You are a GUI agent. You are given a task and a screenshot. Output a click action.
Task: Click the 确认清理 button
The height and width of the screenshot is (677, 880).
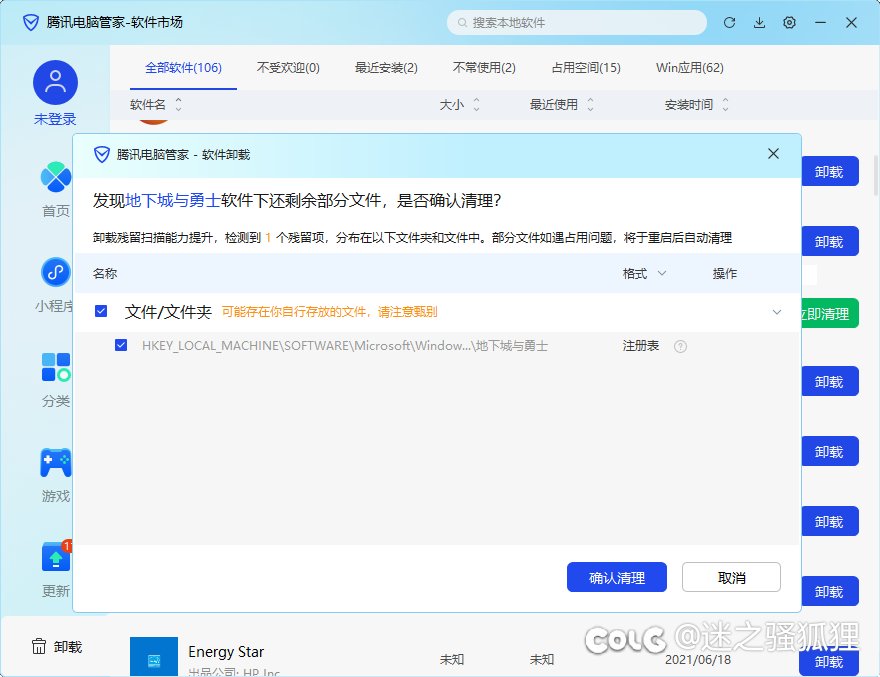[617, 577]
